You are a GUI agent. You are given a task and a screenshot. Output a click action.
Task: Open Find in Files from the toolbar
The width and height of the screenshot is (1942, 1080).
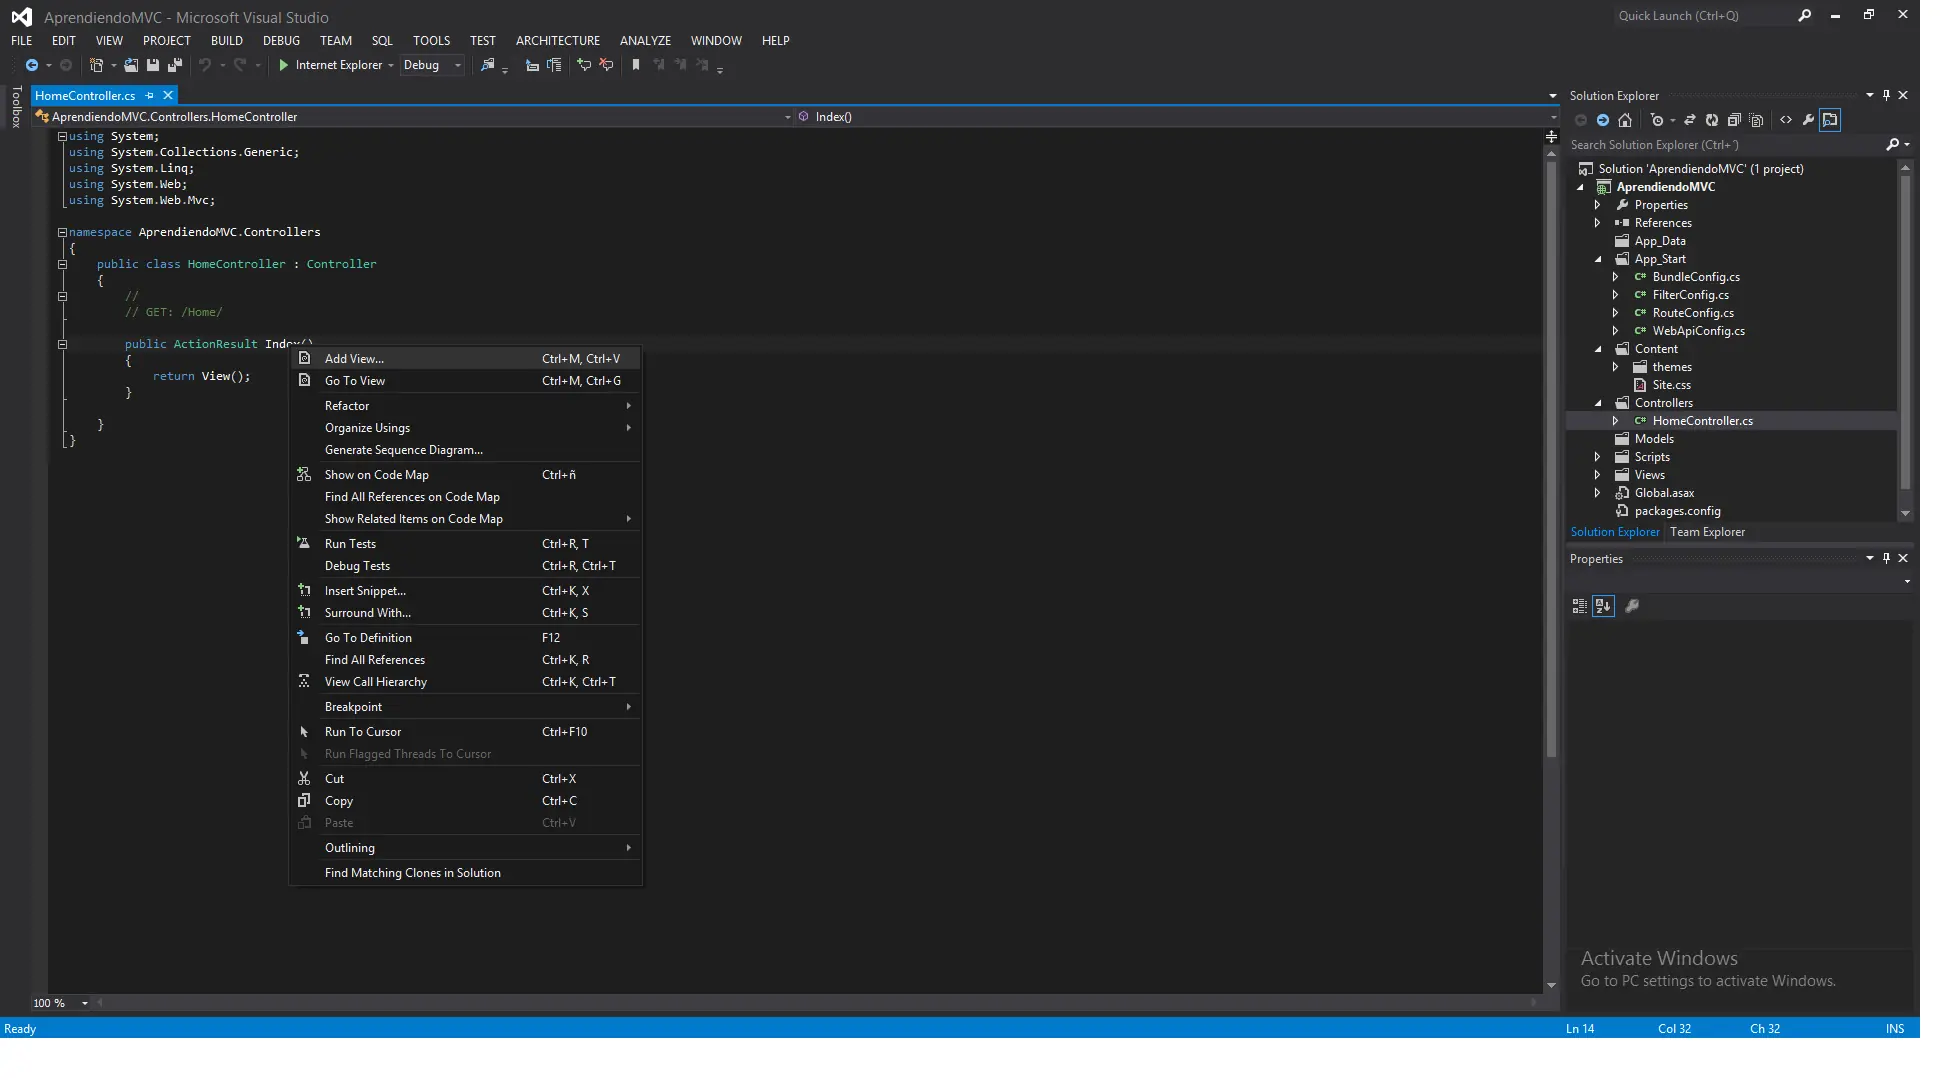pyautogui.click(x=488, y=65)
